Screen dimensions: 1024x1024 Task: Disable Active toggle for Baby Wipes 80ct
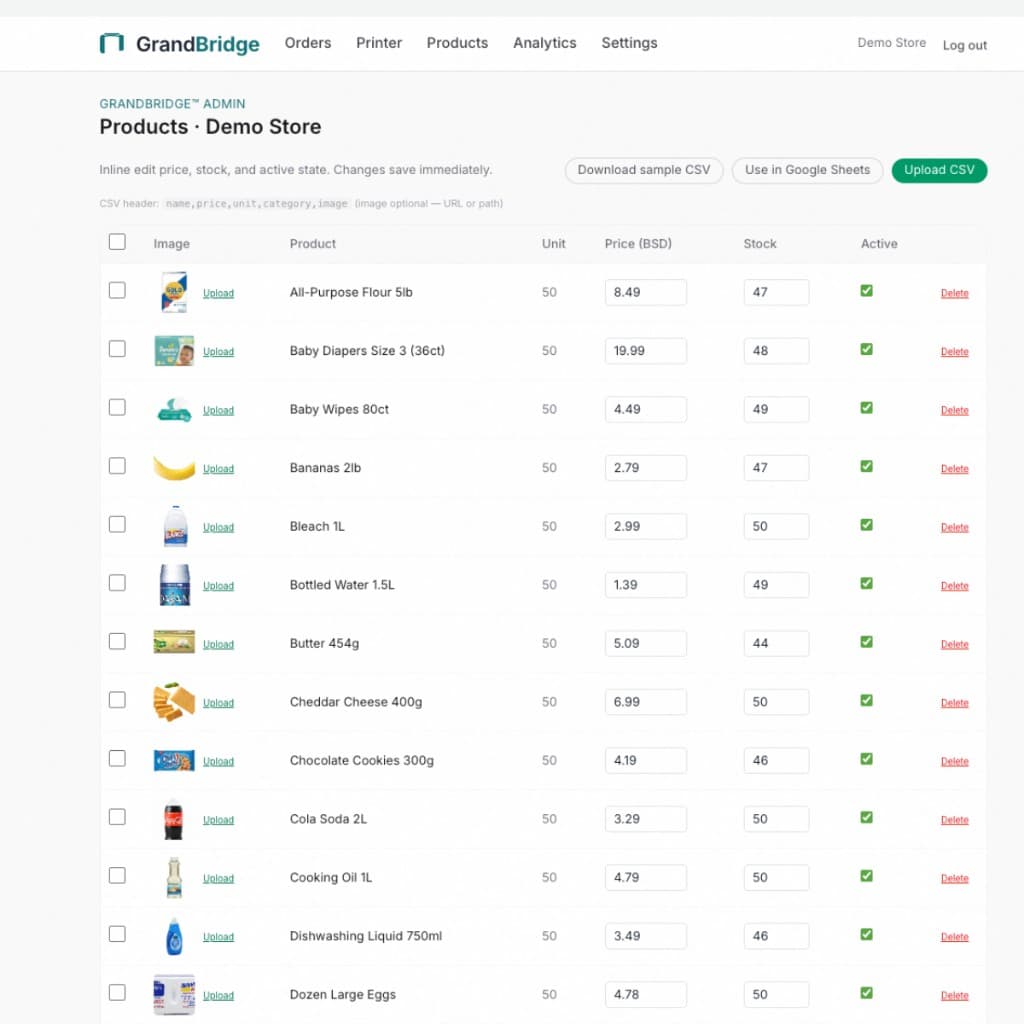[865, 407]
